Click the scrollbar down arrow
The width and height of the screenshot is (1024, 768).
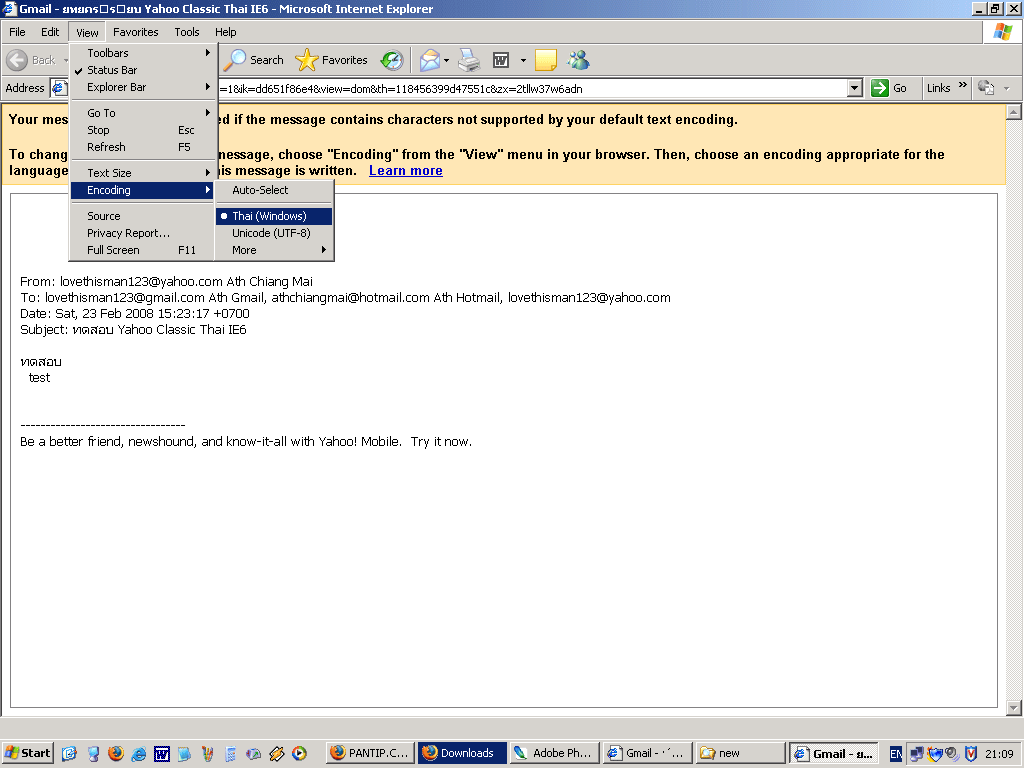pos(1014,708)
